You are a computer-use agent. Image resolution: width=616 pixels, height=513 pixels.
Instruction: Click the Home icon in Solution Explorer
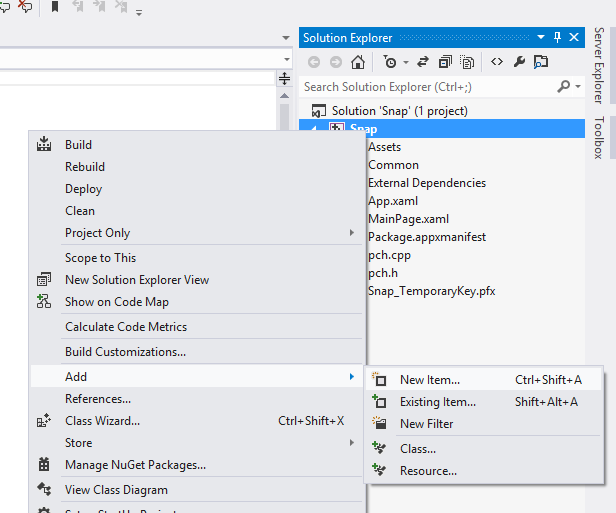coord(357,62)
